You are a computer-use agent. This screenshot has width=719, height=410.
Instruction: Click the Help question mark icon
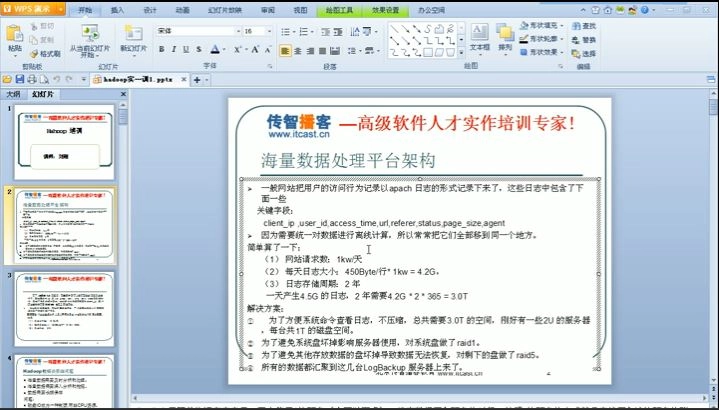(645, 10)
